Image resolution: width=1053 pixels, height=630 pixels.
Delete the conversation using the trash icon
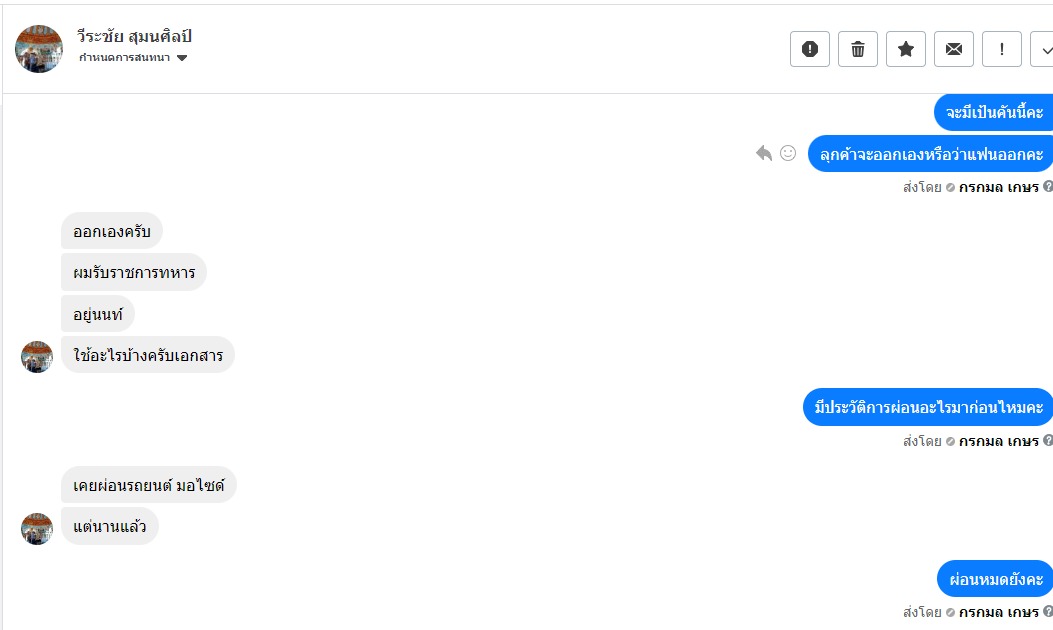coord(858,49)
